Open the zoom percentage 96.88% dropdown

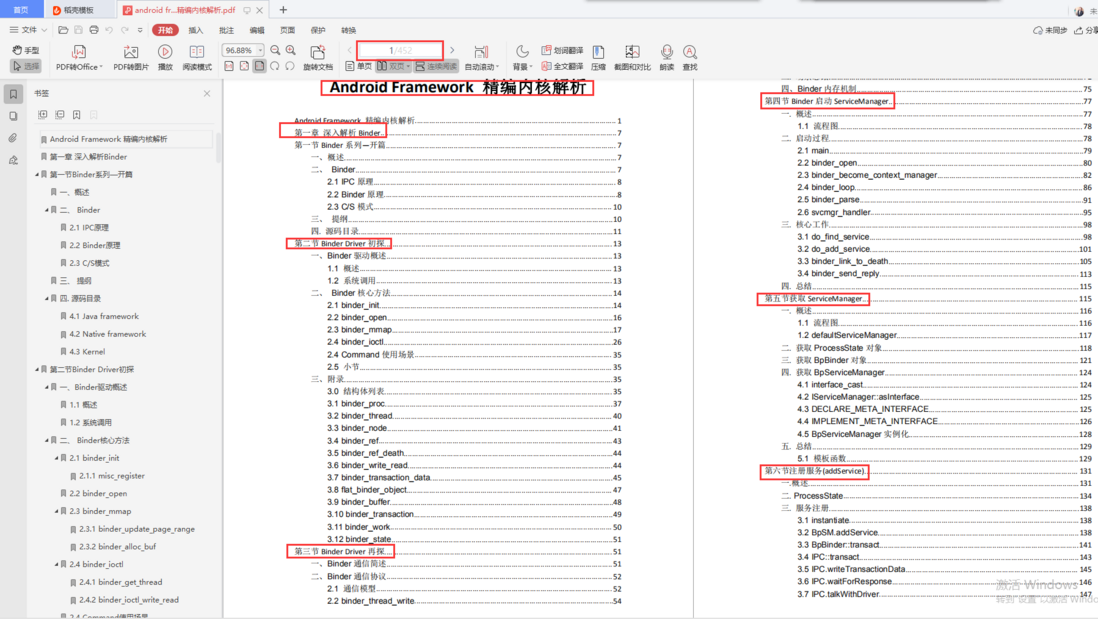[260, 50]
